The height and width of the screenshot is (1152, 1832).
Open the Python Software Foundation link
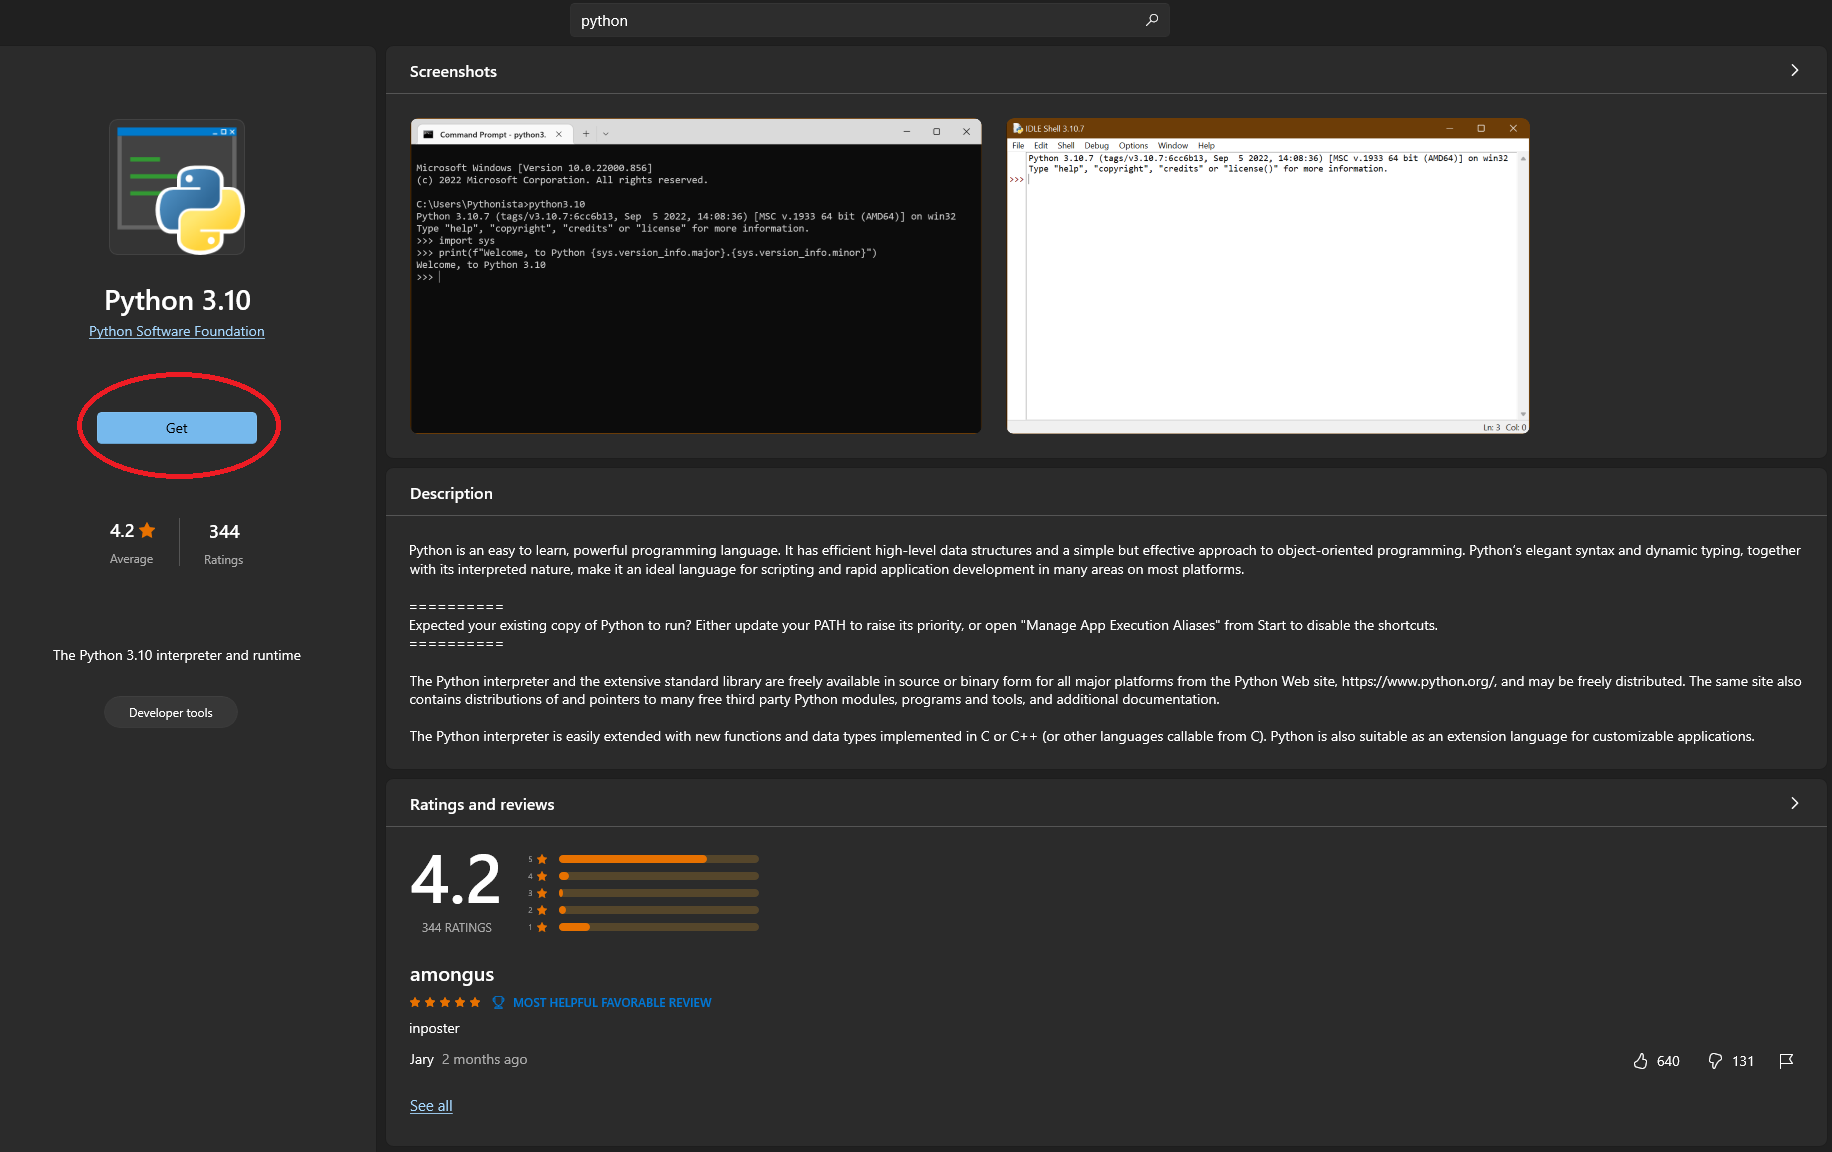coord(176,331)
